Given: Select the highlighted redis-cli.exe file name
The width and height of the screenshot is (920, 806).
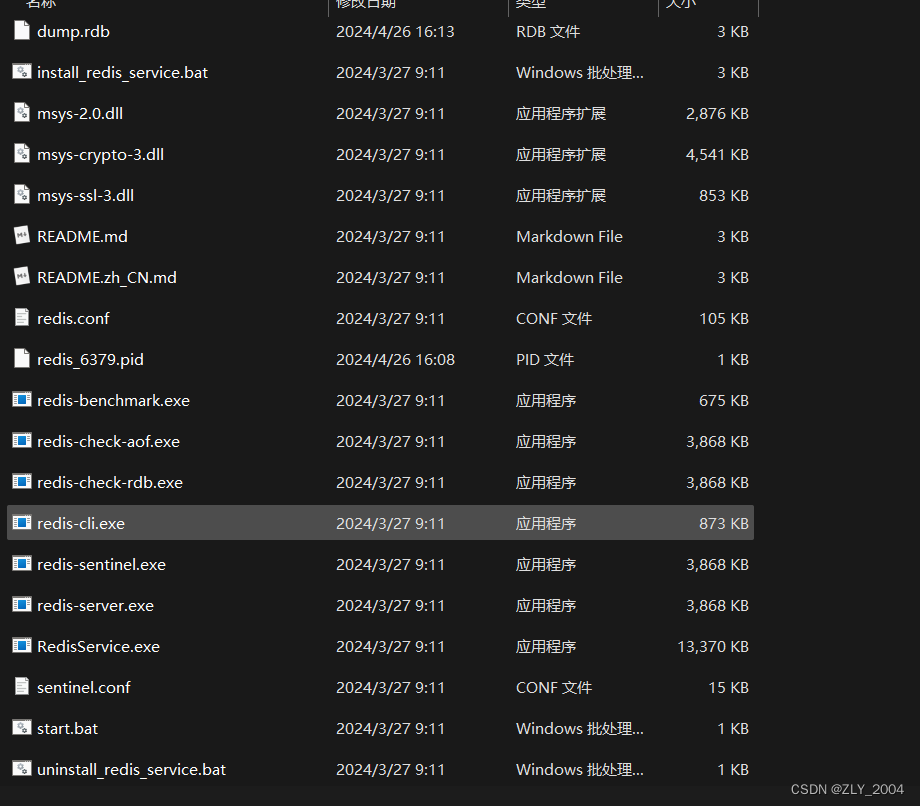Looking at the screenshot, I should 81,523.
